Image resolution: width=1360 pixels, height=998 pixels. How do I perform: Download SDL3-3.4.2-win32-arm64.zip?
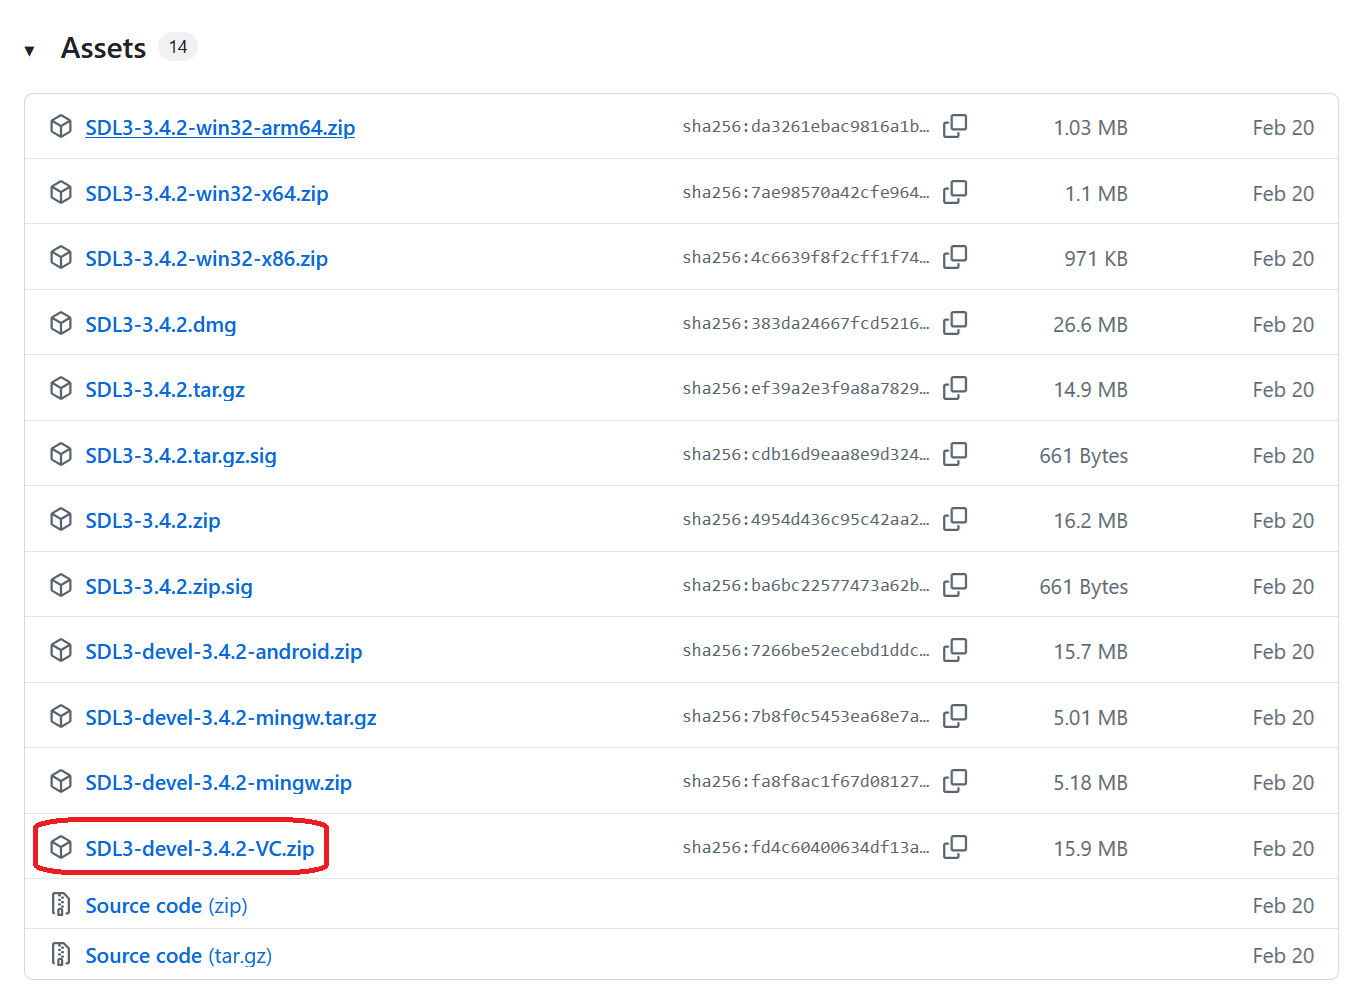coord(220,127)
